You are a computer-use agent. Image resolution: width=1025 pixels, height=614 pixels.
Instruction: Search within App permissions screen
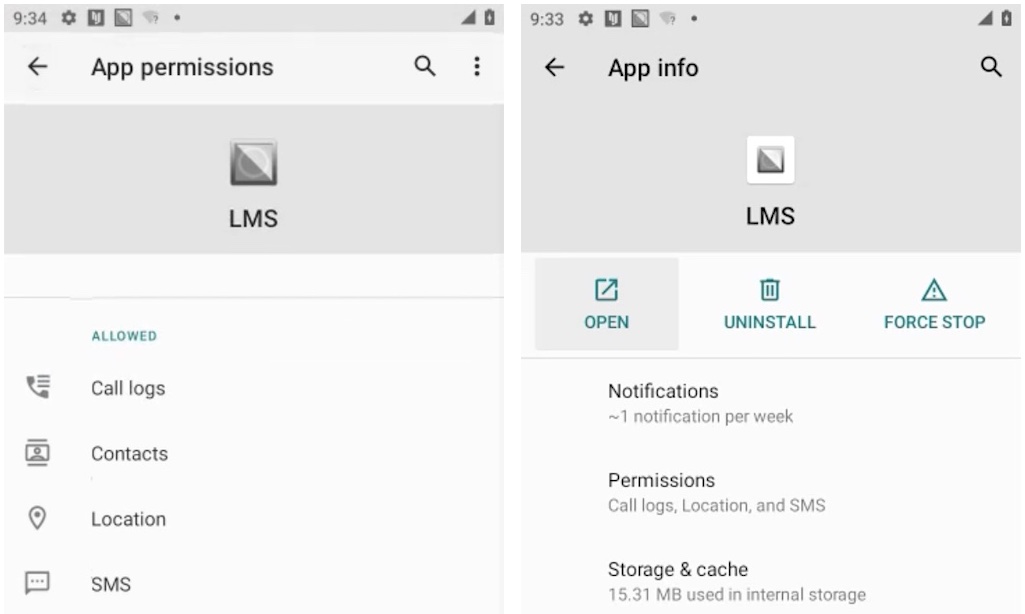click(425, 67)
